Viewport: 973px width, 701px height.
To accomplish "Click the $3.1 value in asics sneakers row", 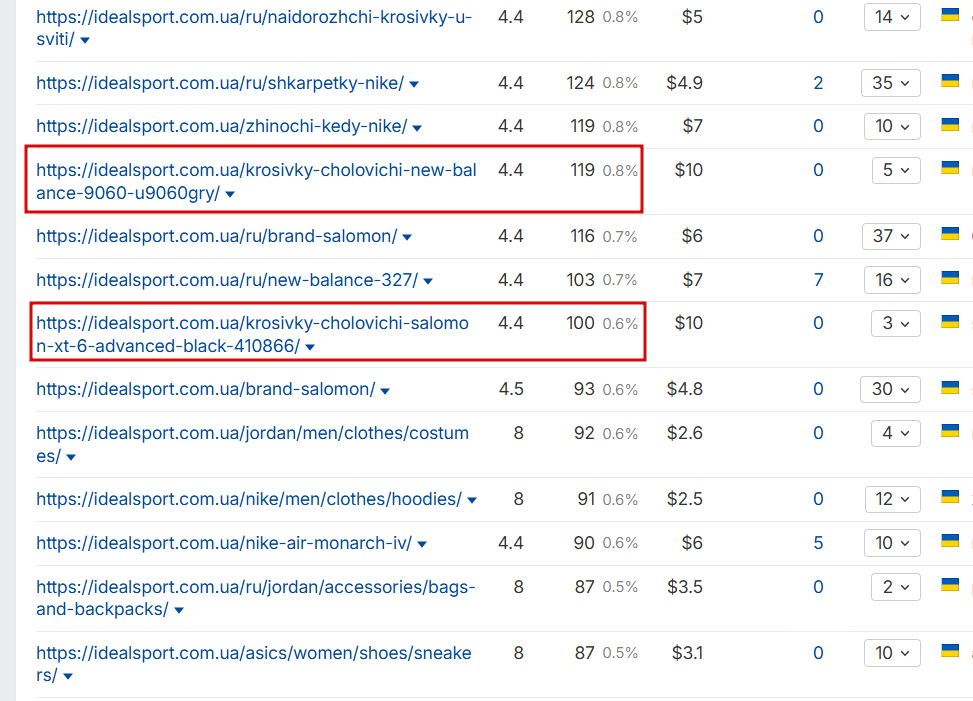I will coord(688,653).
